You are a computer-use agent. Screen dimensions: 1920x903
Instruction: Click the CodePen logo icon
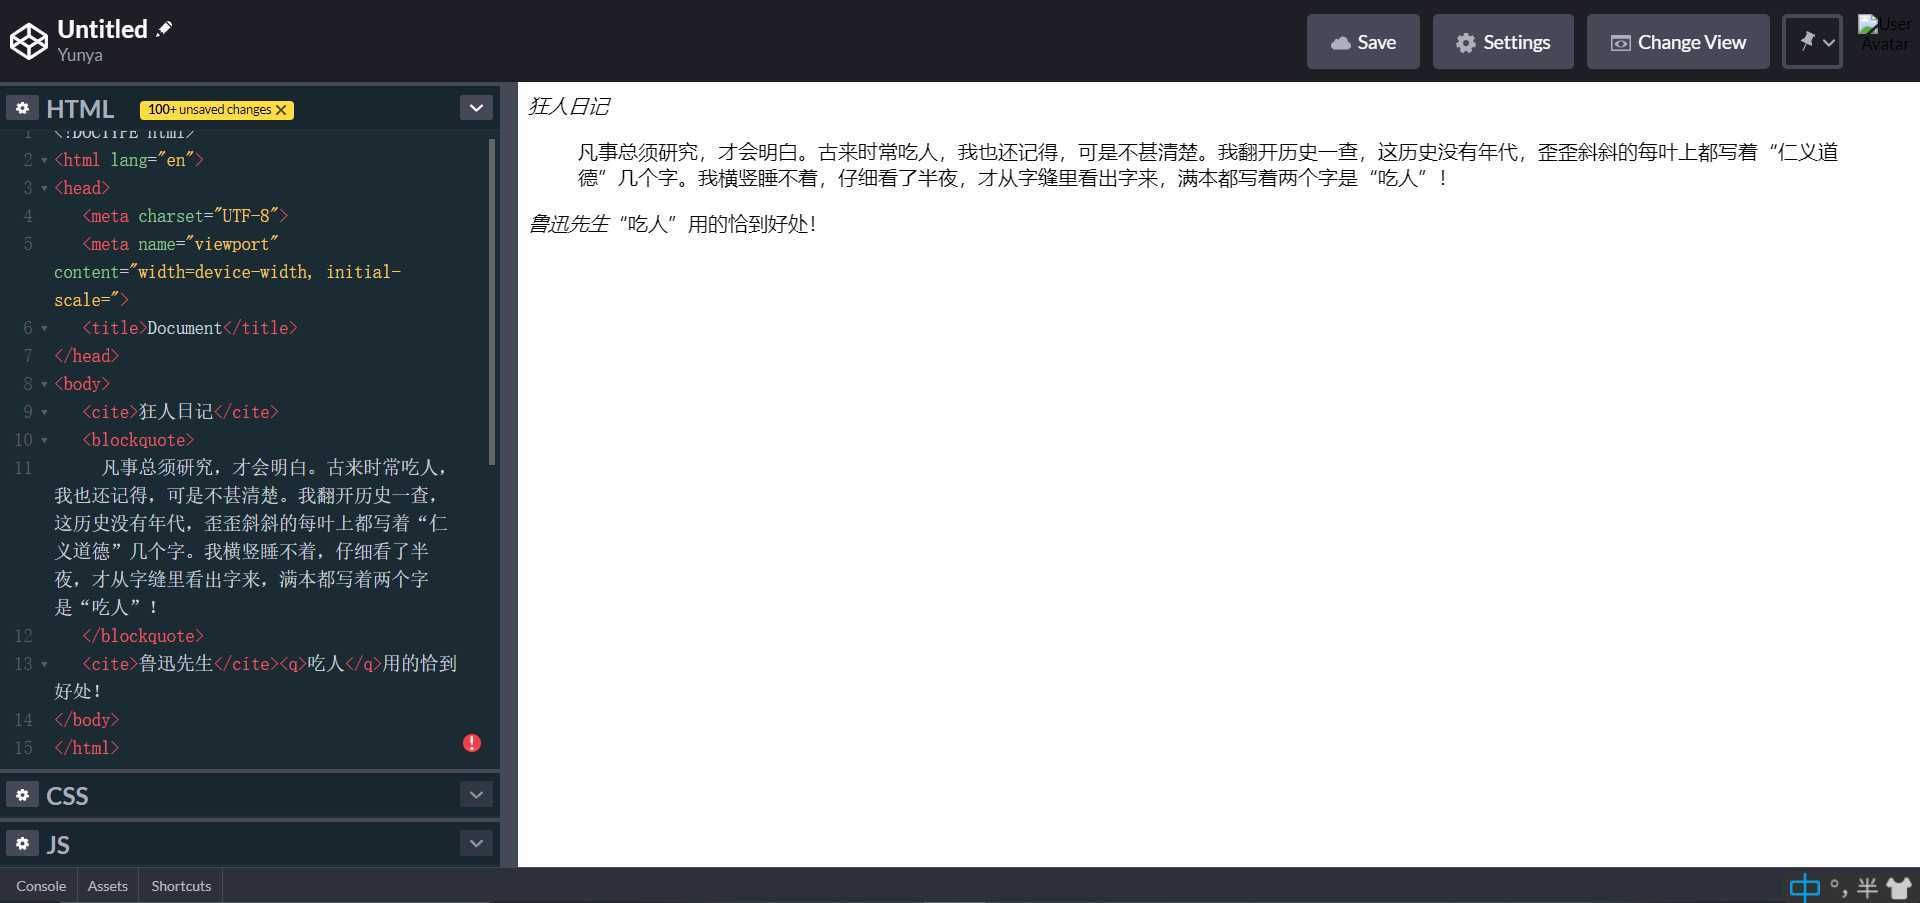click(x=29, y=41)
